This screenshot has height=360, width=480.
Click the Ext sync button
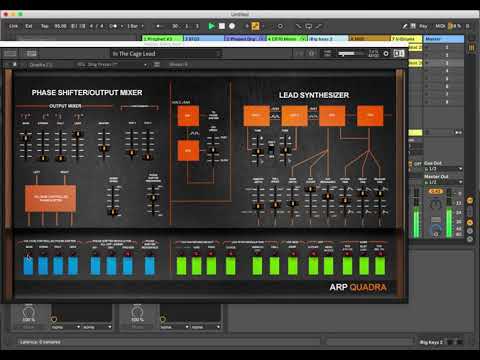tap(29, 26)
